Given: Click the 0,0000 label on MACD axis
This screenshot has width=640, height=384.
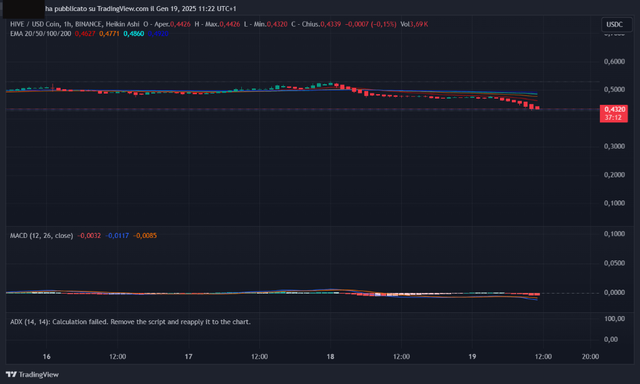Looking at the screenshot, I should [x=614, y=293].
